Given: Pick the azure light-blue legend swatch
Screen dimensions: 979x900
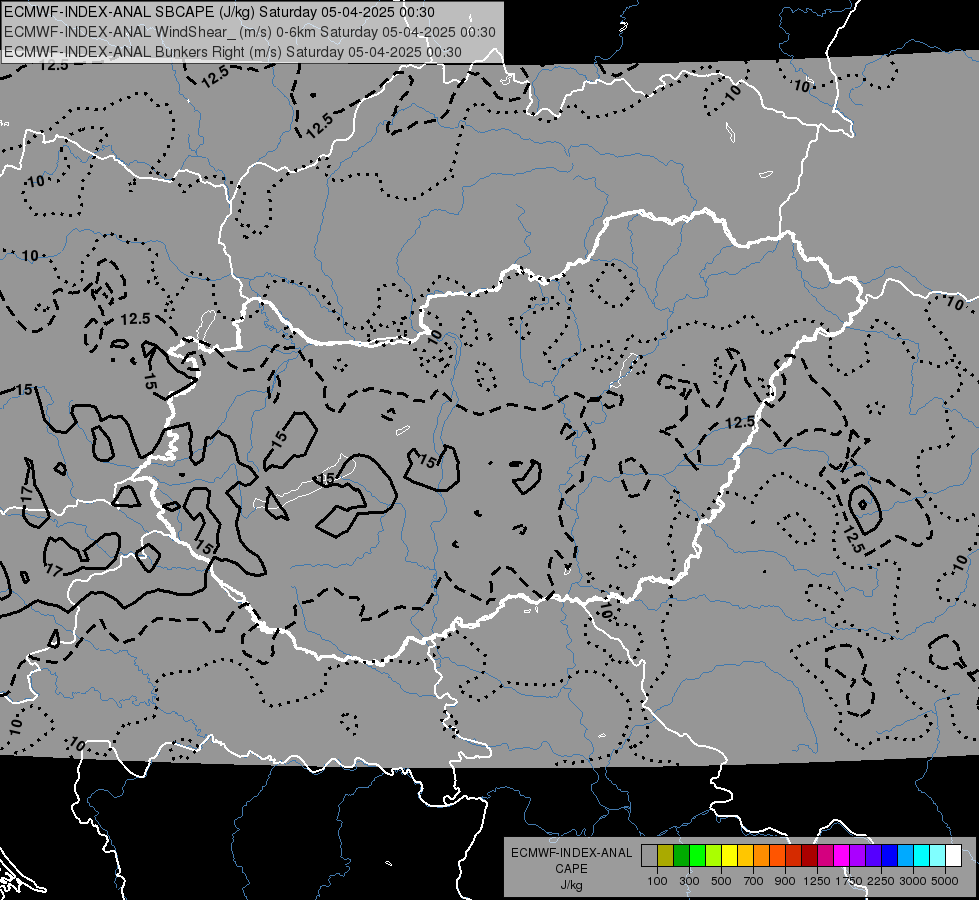Looking at the screenshot, I should 906,855.
